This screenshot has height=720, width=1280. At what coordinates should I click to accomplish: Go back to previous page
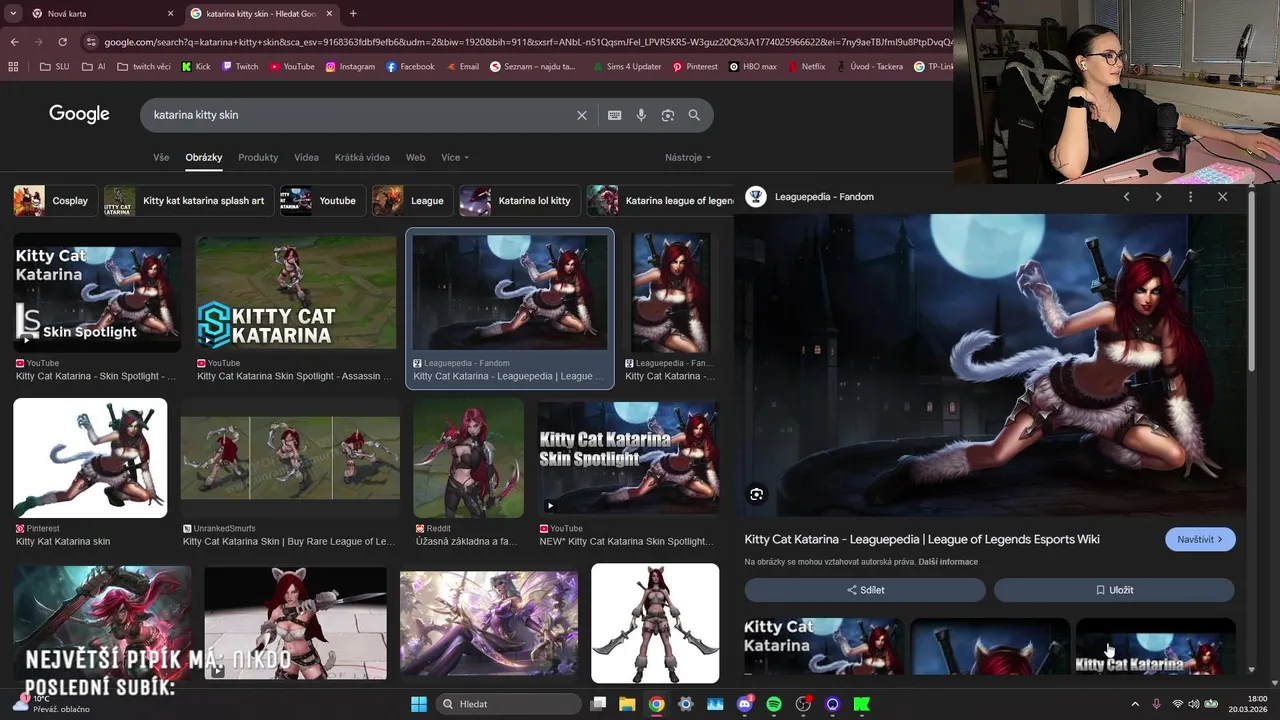pyautogui.click(x=14, y=42)
